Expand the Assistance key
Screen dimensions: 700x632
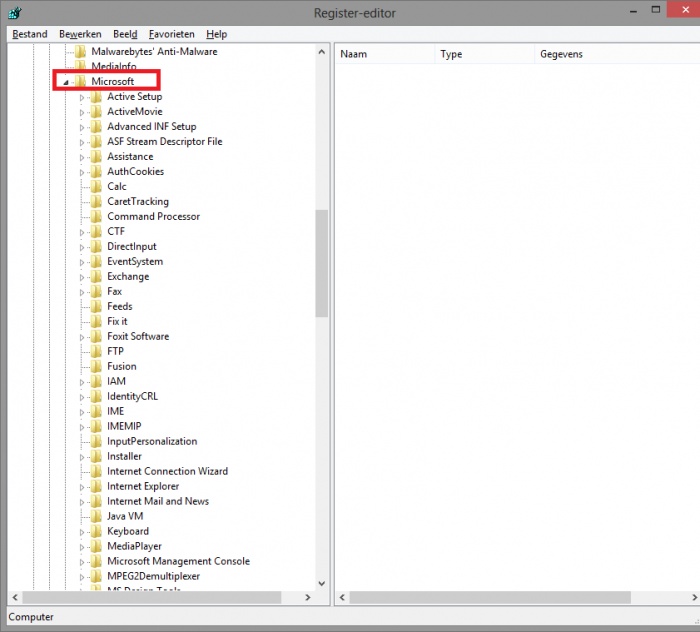click(82, 157)
